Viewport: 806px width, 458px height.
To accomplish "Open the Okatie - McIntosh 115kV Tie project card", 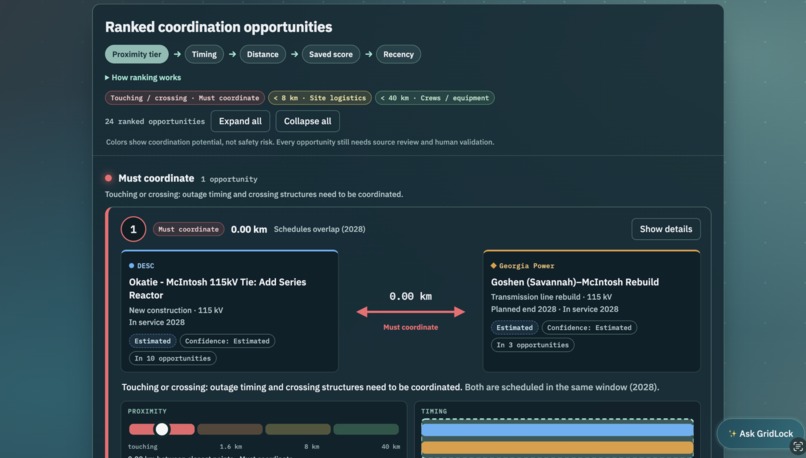I will pos(229,310).
